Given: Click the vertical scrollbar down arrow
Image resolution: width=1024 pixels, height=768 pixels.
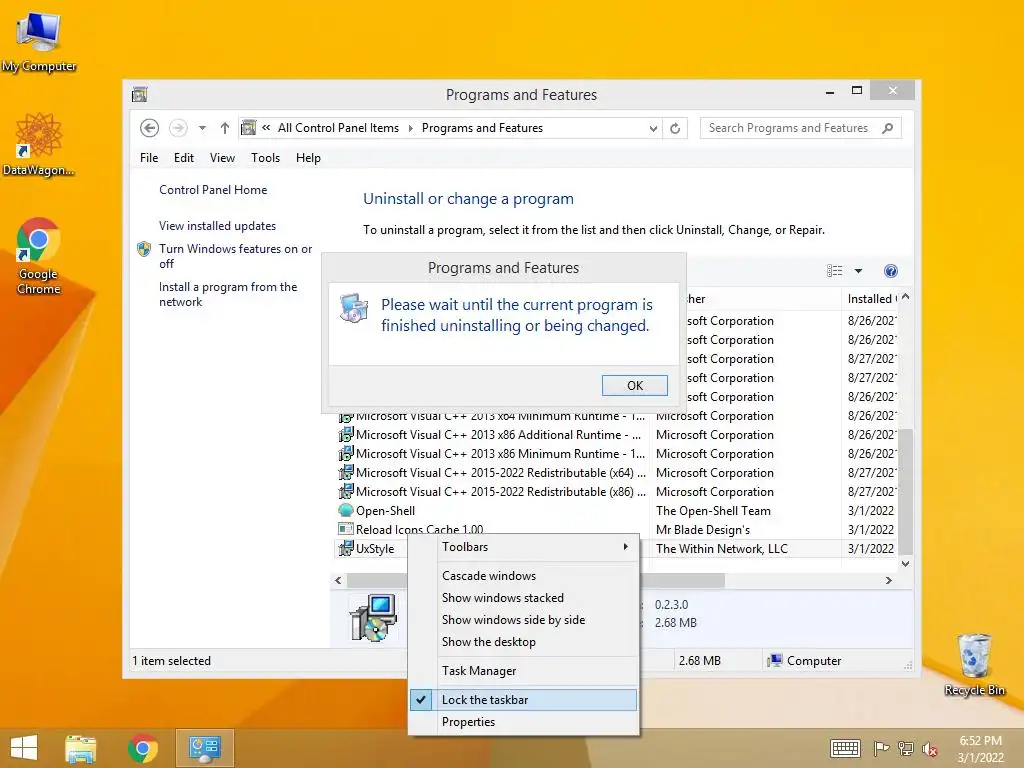Looking at the screenshot, I should [905, 564].
